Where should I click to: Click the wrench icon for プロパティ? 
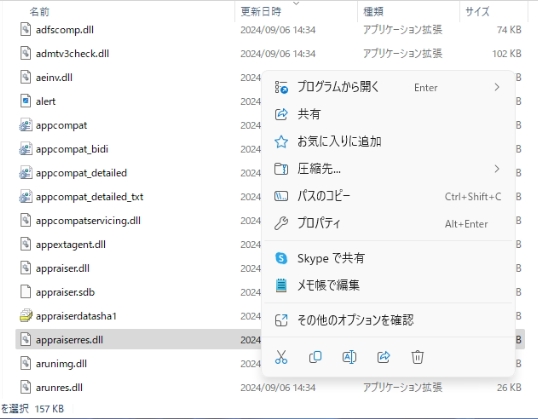point(281,223)
